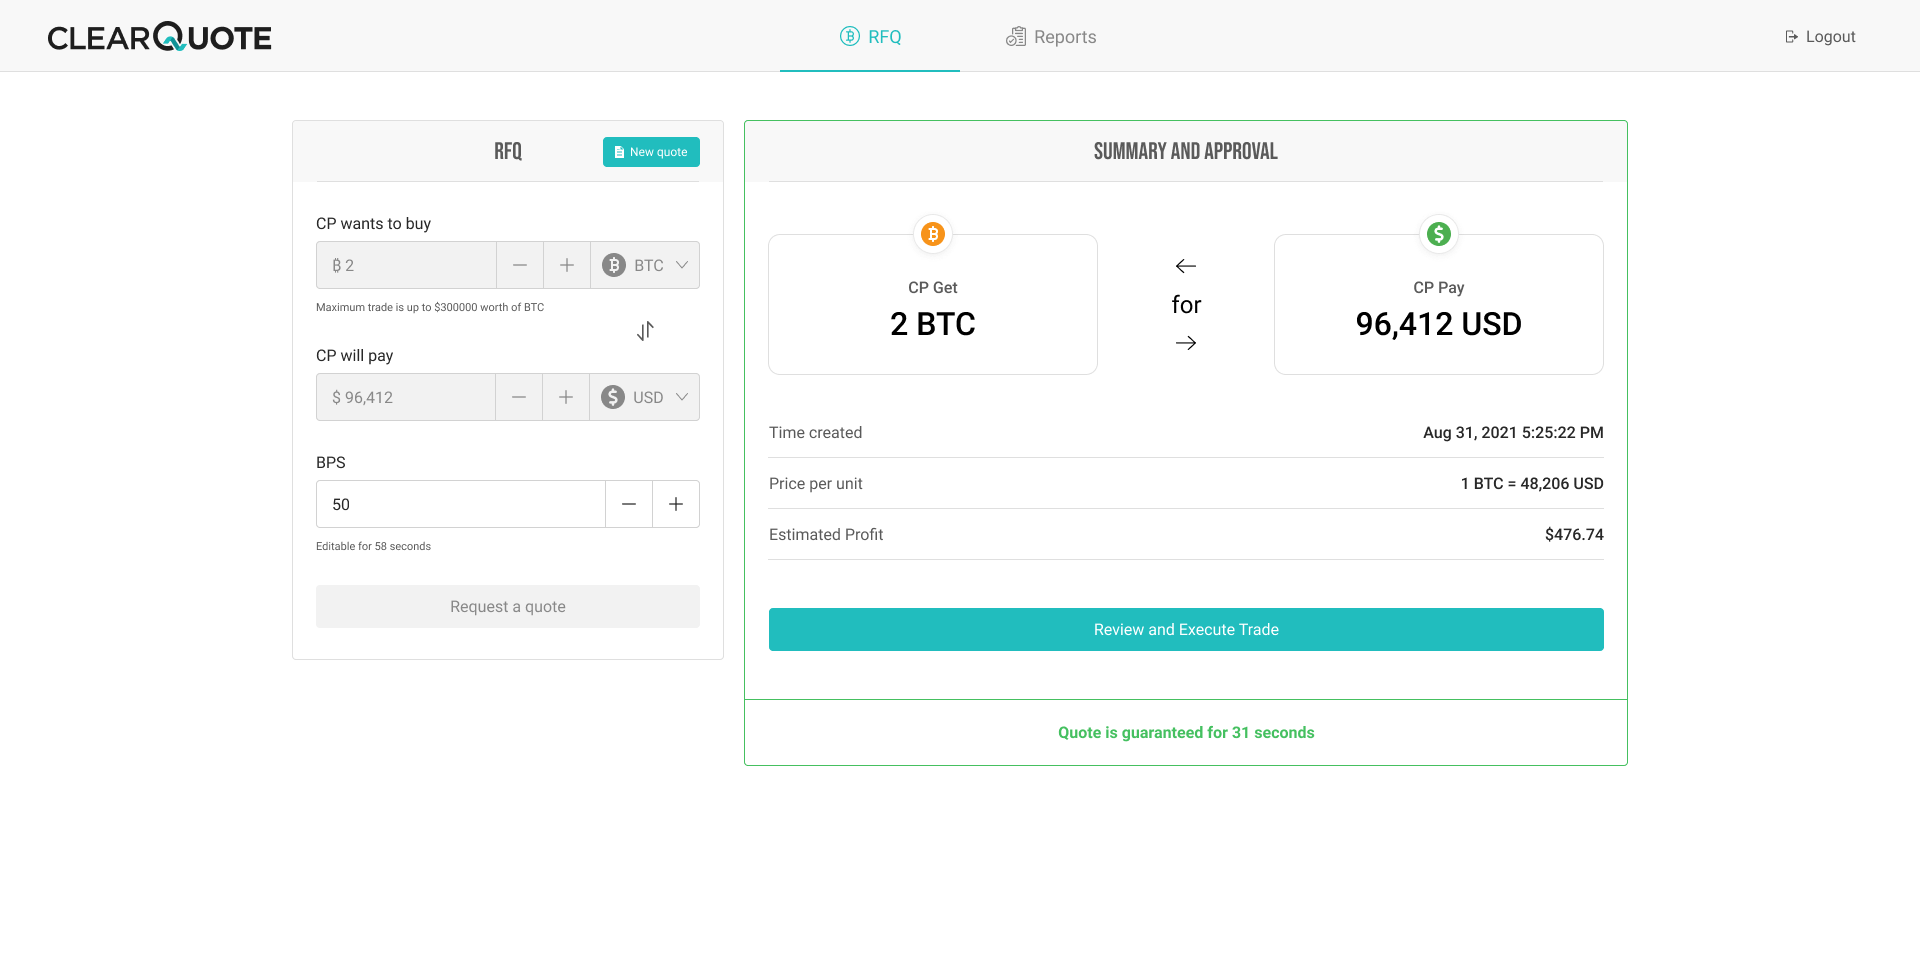Screen dimensions: 1920x970
Task: Click the New quote button
Action: (651, 152)
